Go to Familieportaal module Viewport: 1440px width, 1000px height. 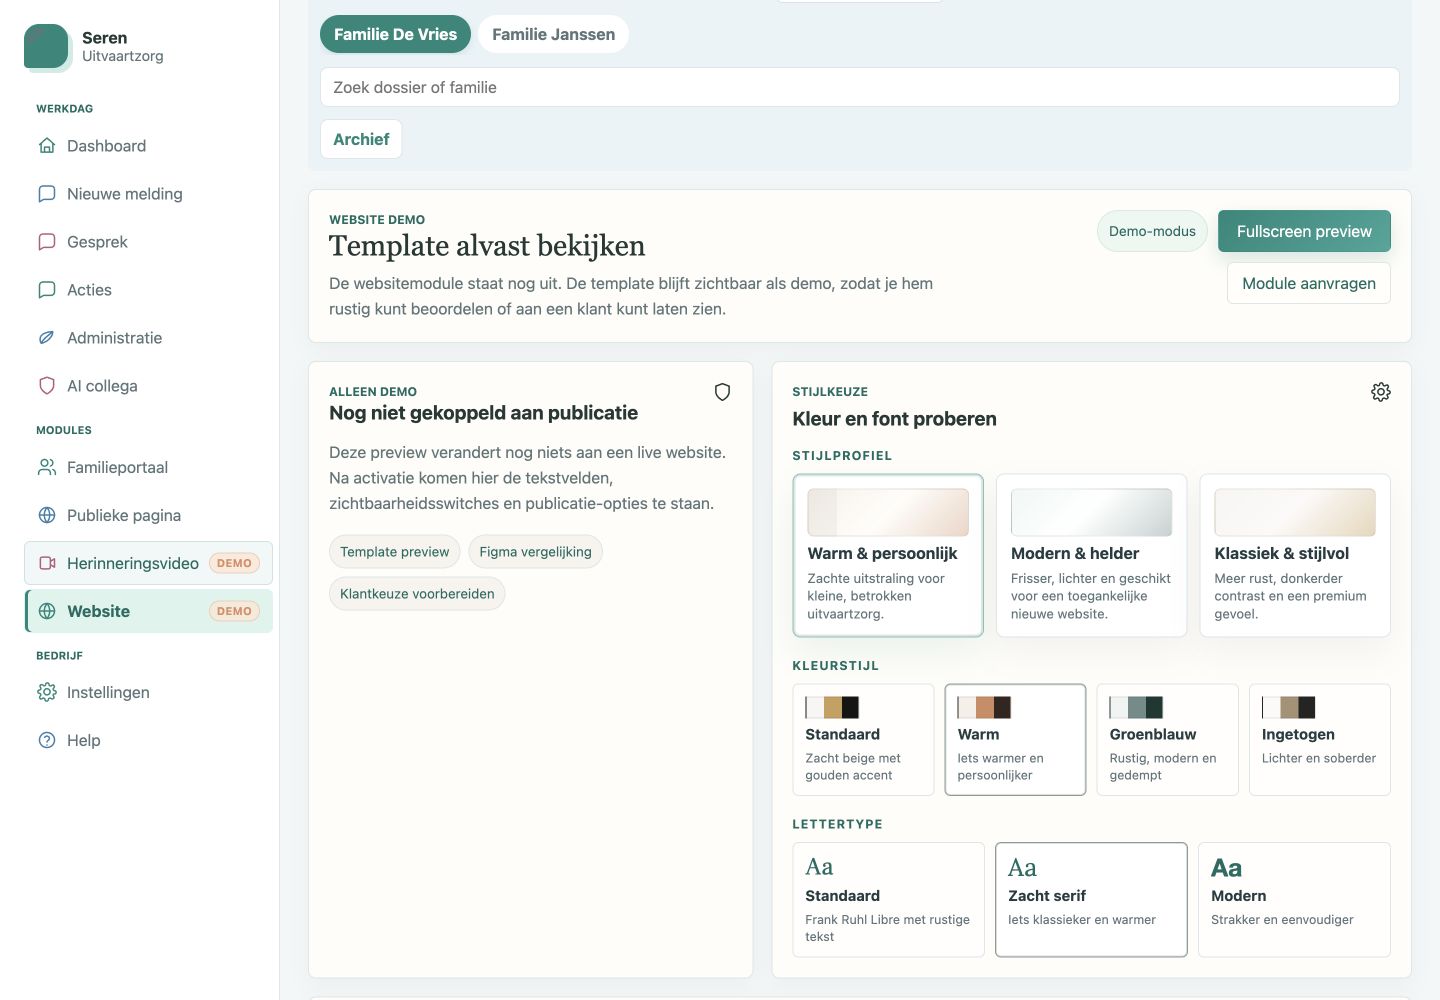(148, 467)
